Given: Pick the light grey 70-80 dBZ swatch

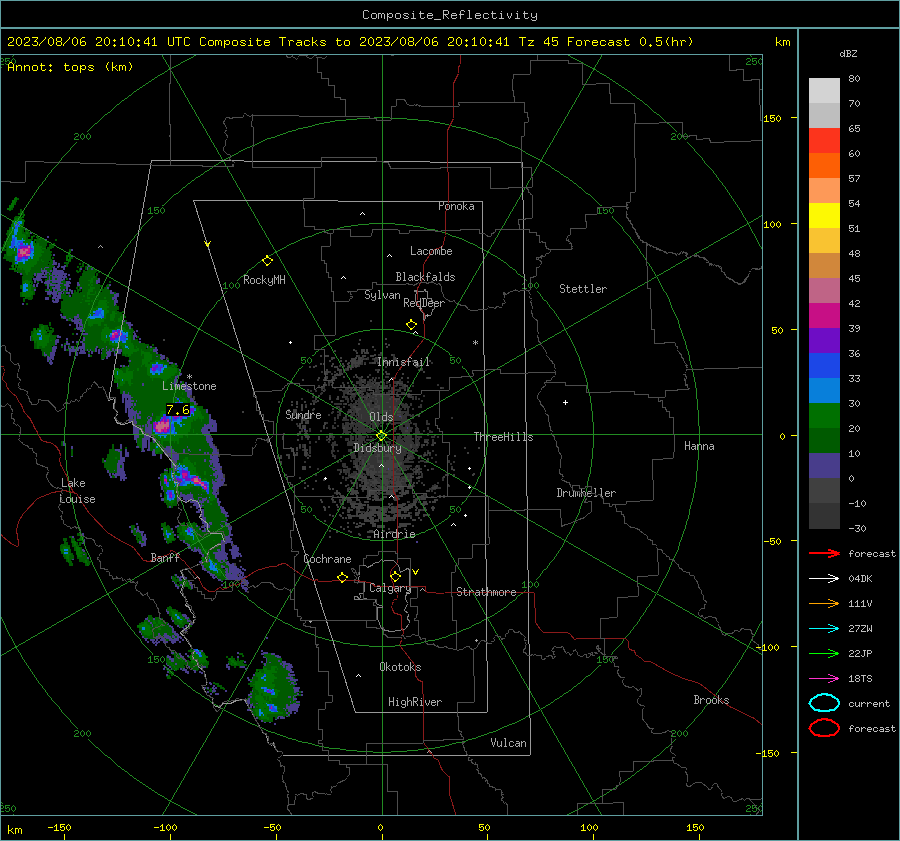Looking at the screenshot, I should tap(824, 90).
